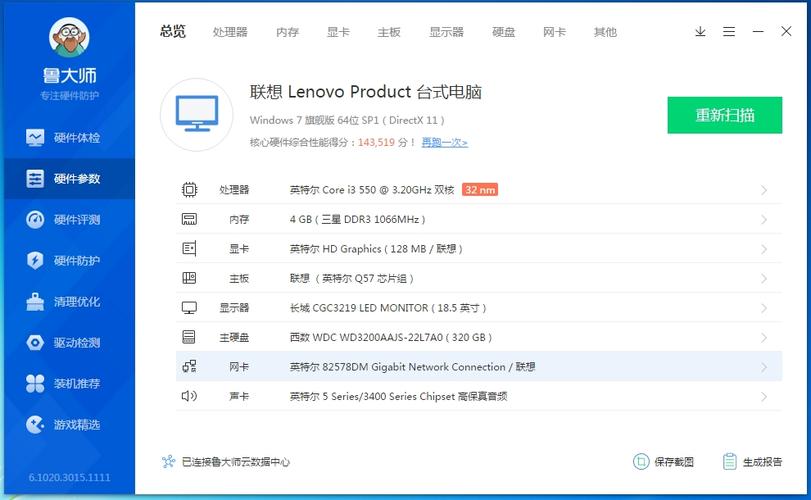
Task: Select 硬件参数 in the sidebar
Action: pyautogui.click(x=69, y=179)
